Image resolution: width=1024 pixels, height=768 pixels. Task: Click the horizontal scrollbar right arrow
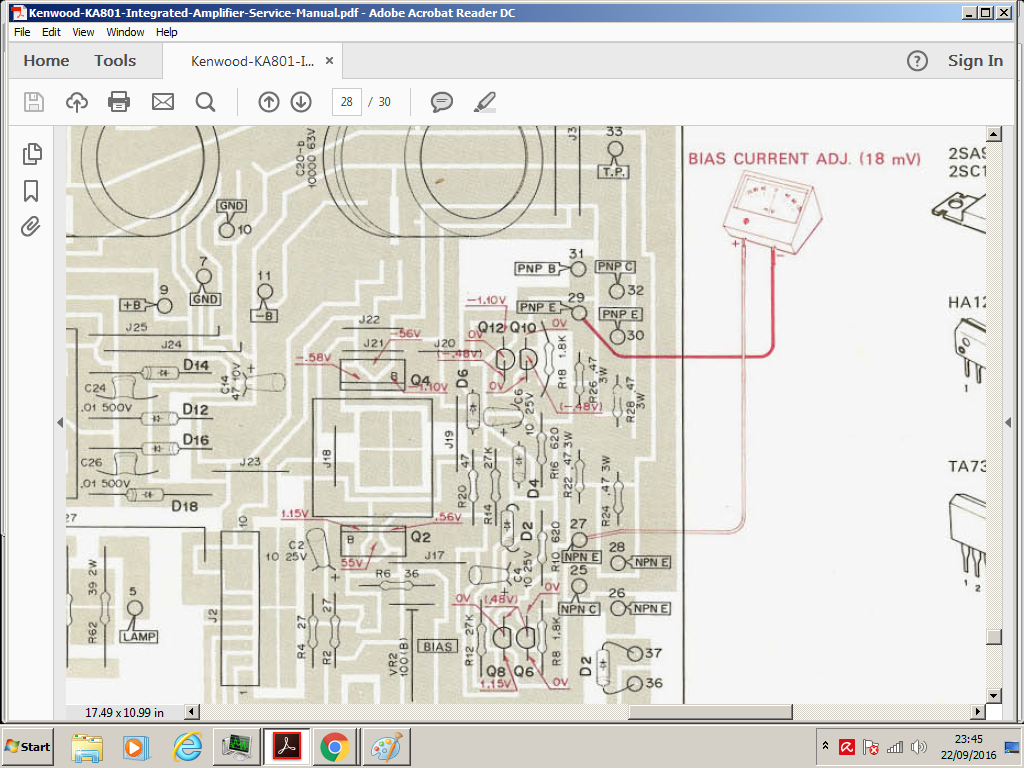[x=978, y=712]
